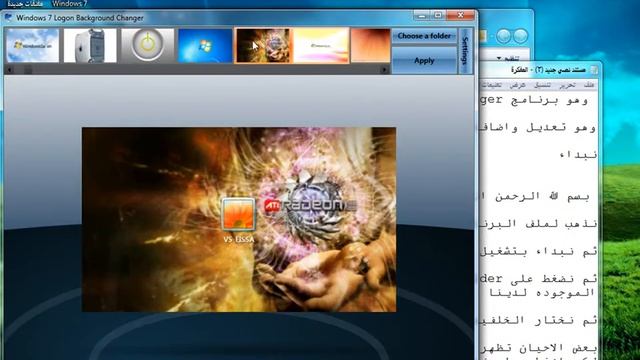The height and width of the screenshot is (360, 640).
Task: Click Explorer window forward navigation button
Action: tap(503, 36)
